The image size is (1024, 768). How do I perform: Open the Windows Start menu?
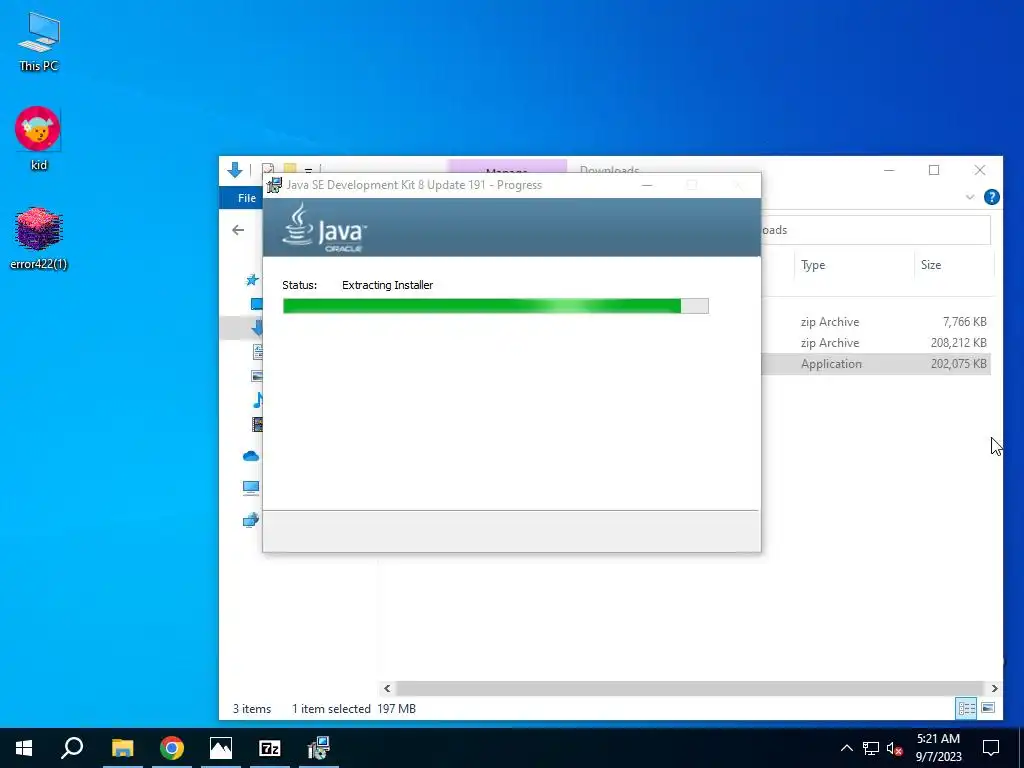click(x=24, y=748)
